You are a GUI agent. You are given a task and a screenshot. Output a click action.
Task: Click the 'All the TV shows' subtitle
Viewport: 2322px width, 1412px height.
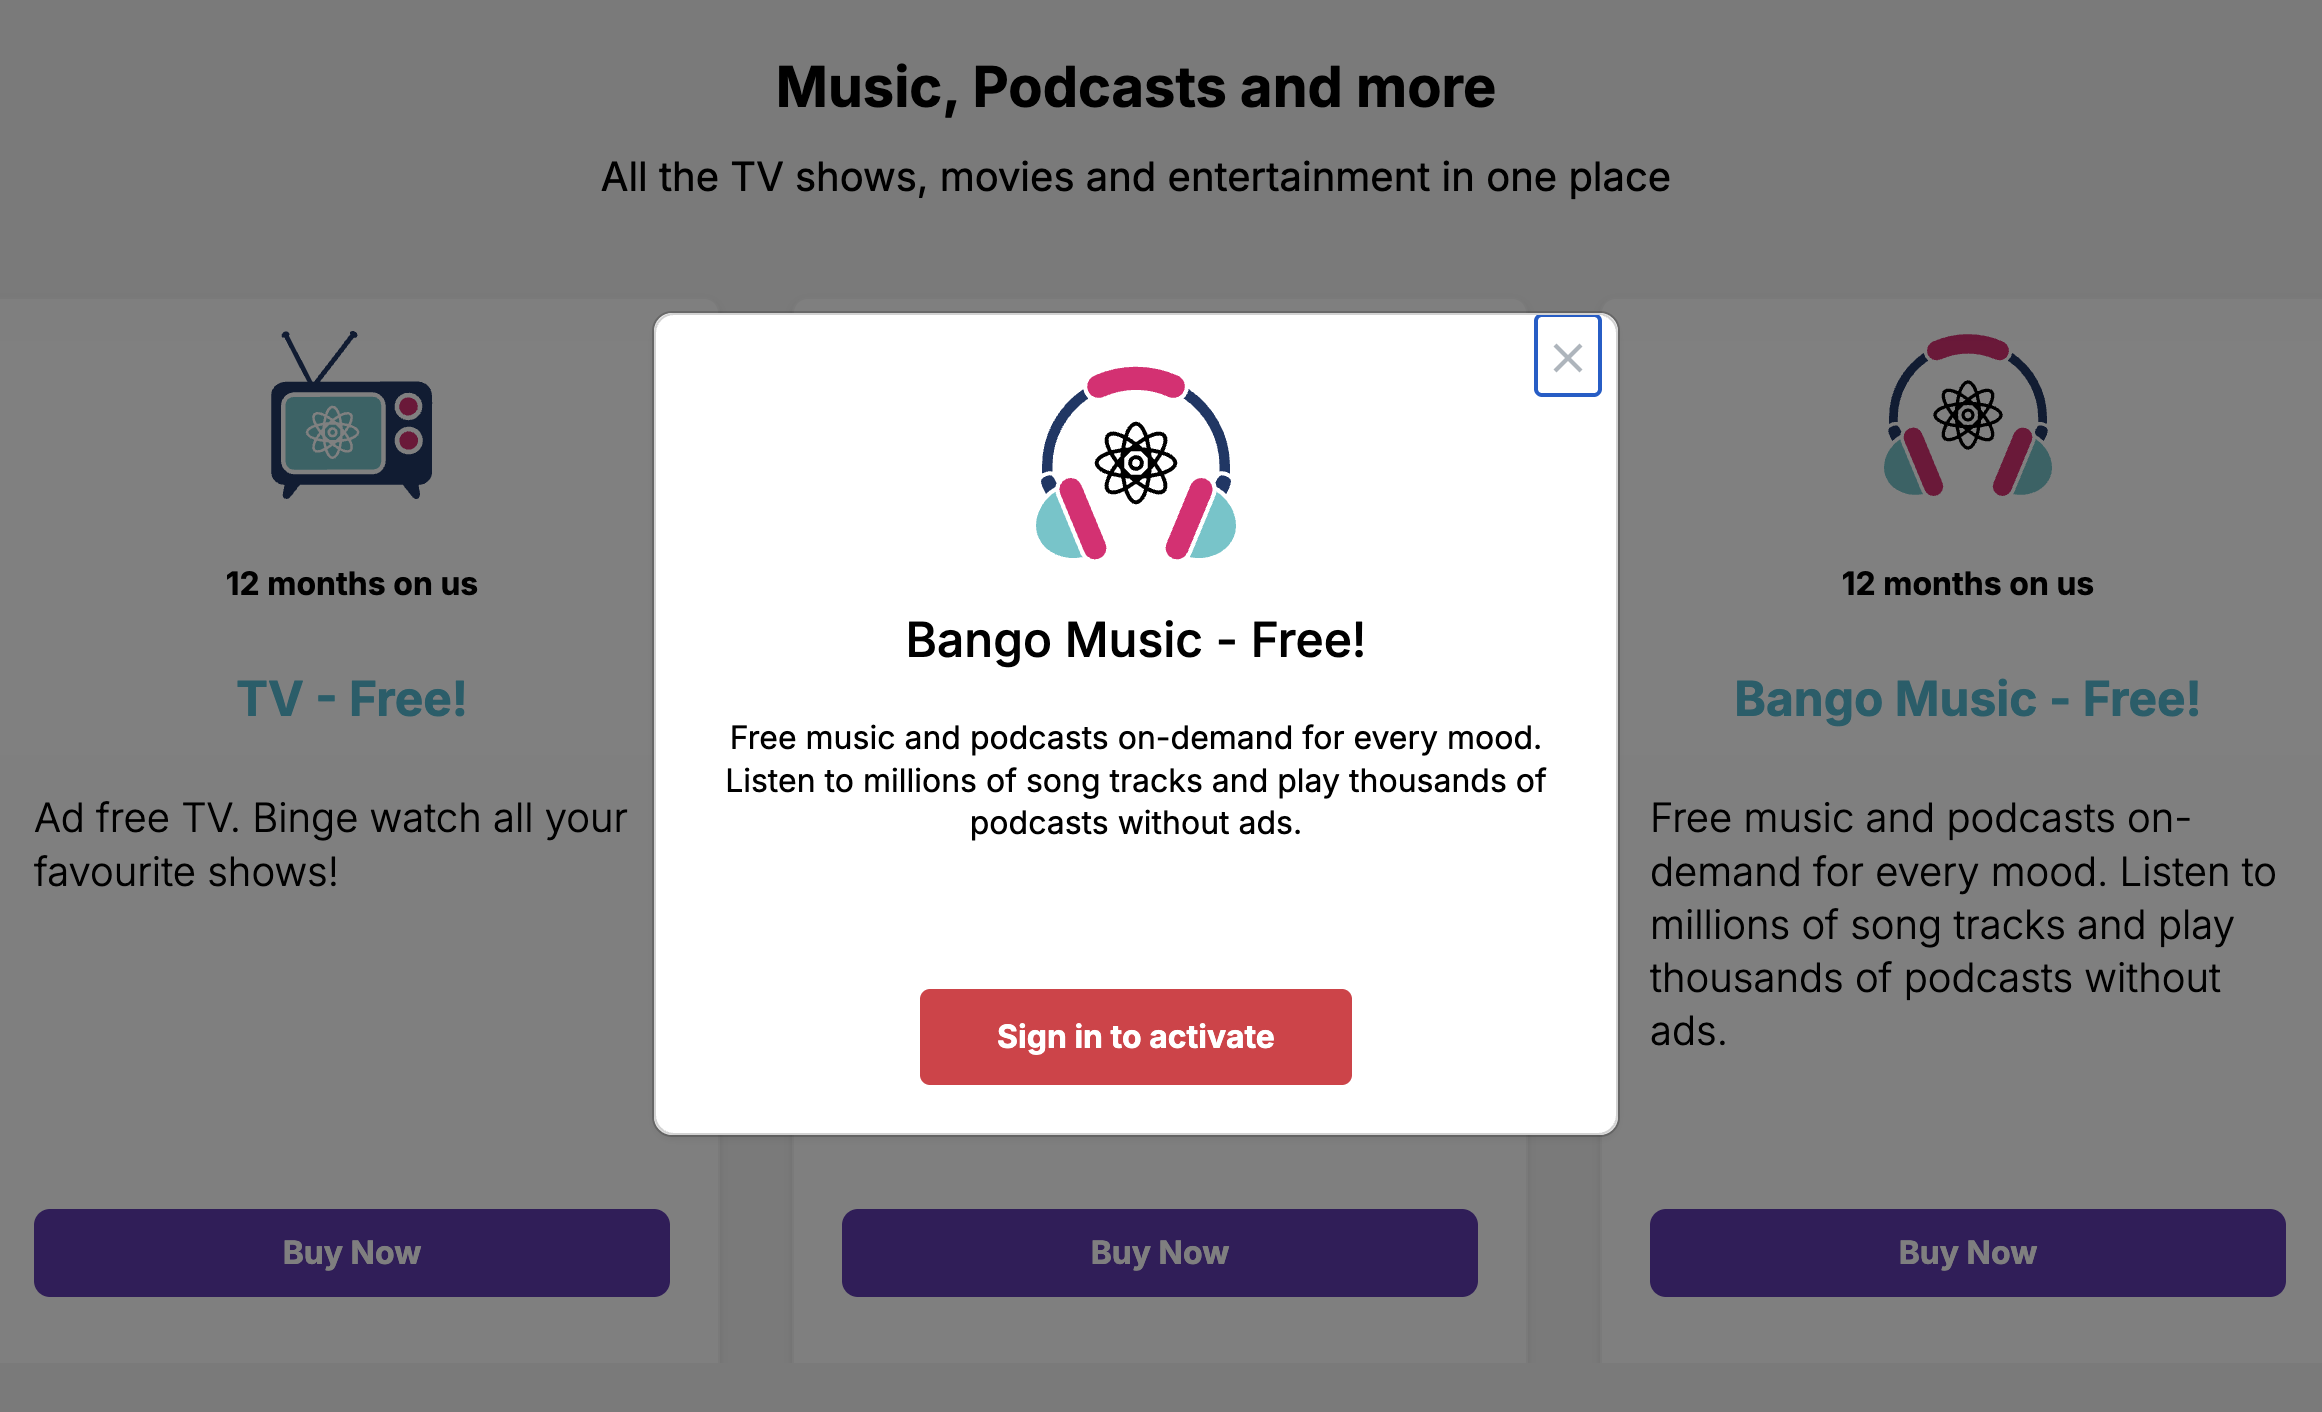[1135, 177]
